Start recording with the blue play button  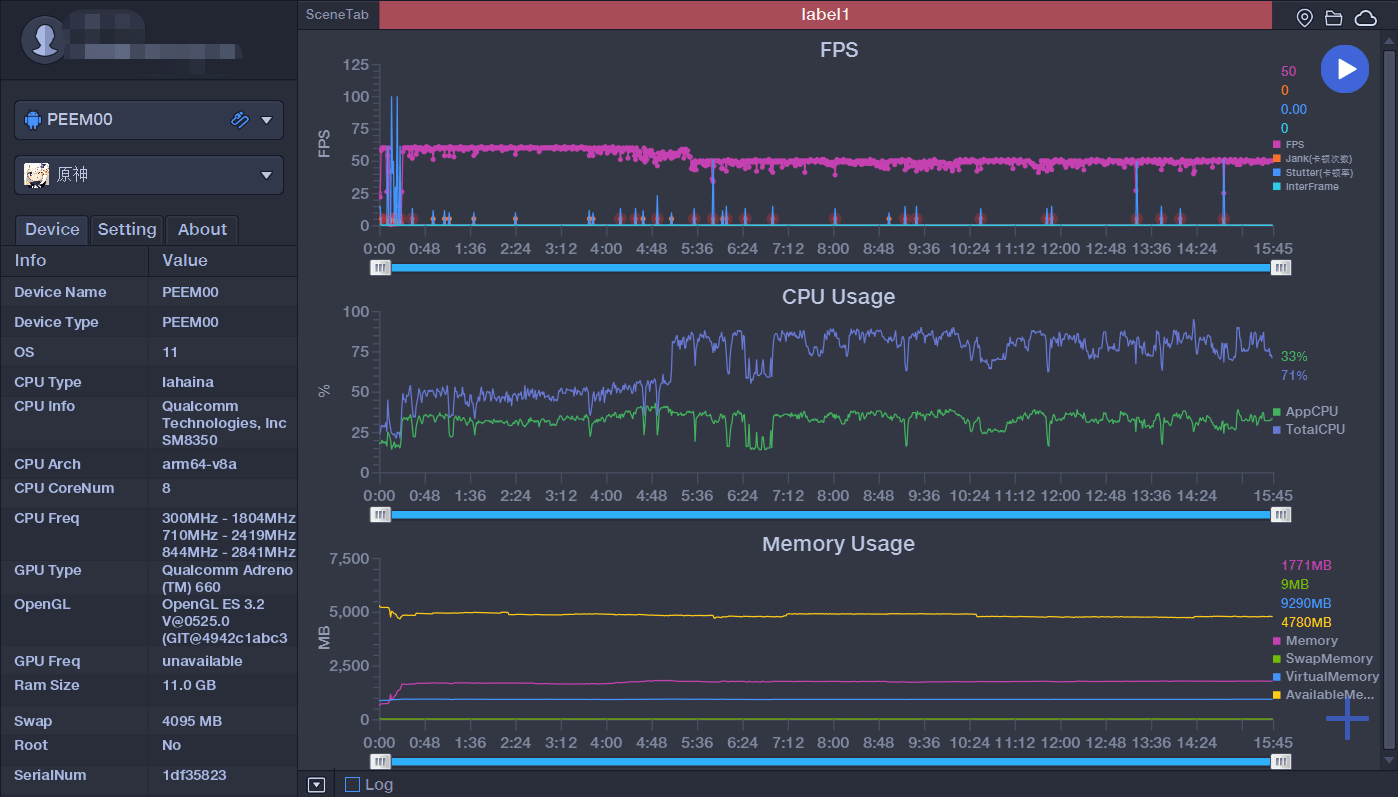click(1344, 69)
